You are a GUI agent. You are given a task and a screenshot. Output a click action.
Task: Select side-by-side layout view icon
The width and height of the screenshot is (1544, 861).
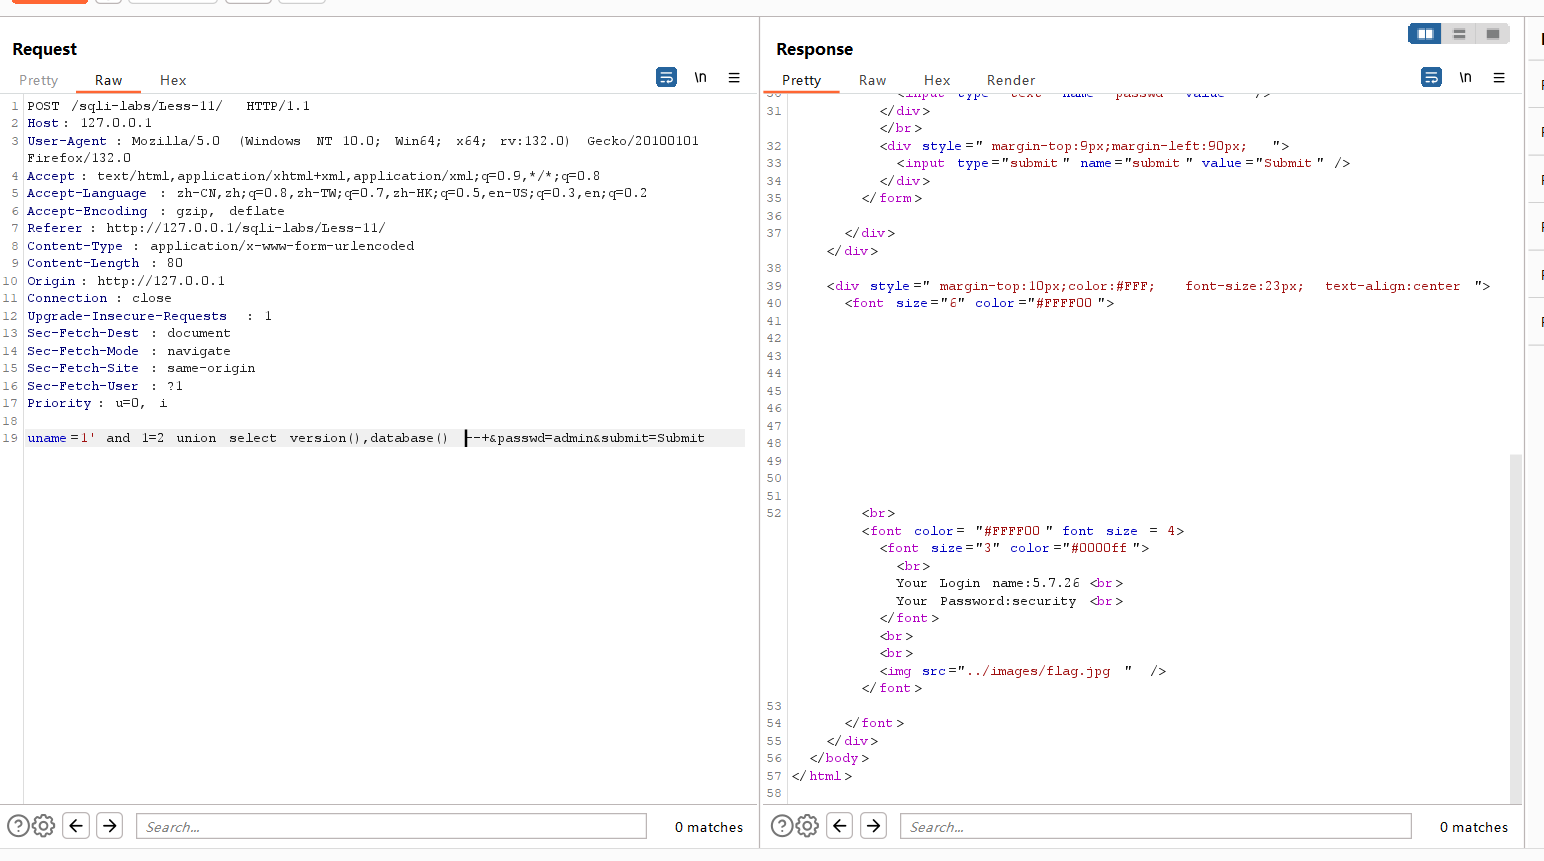(x=1425, y=34)
